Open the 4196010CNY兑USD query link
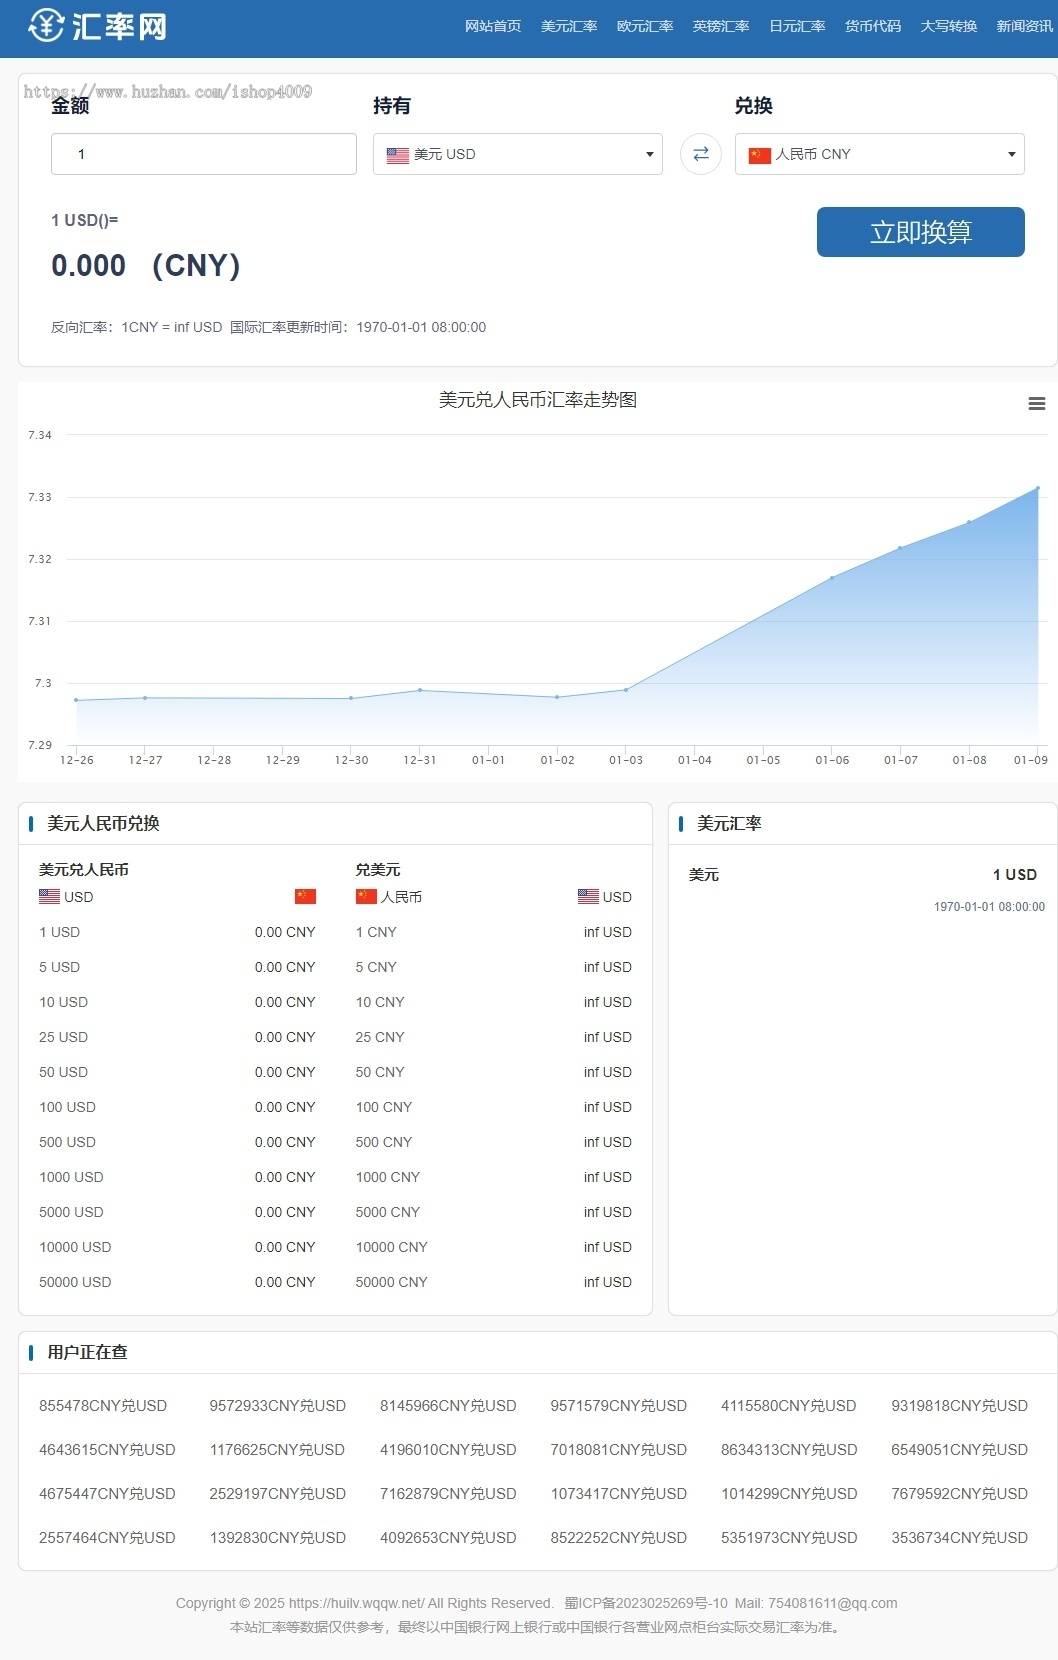 click(x=448, y=1450)
